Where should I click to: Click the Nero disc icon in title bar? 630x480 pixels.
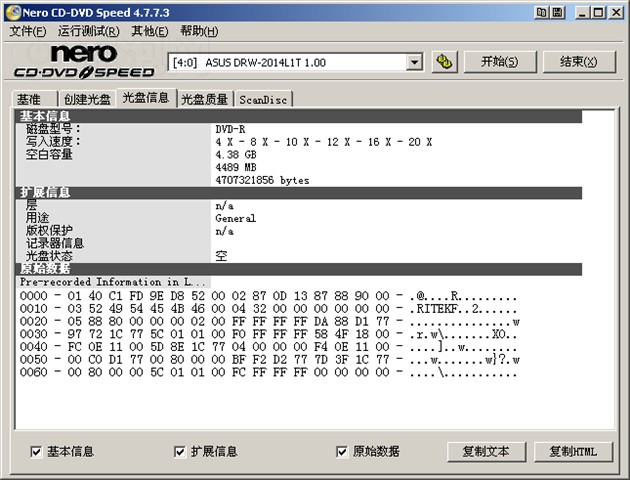coord(13,12)
